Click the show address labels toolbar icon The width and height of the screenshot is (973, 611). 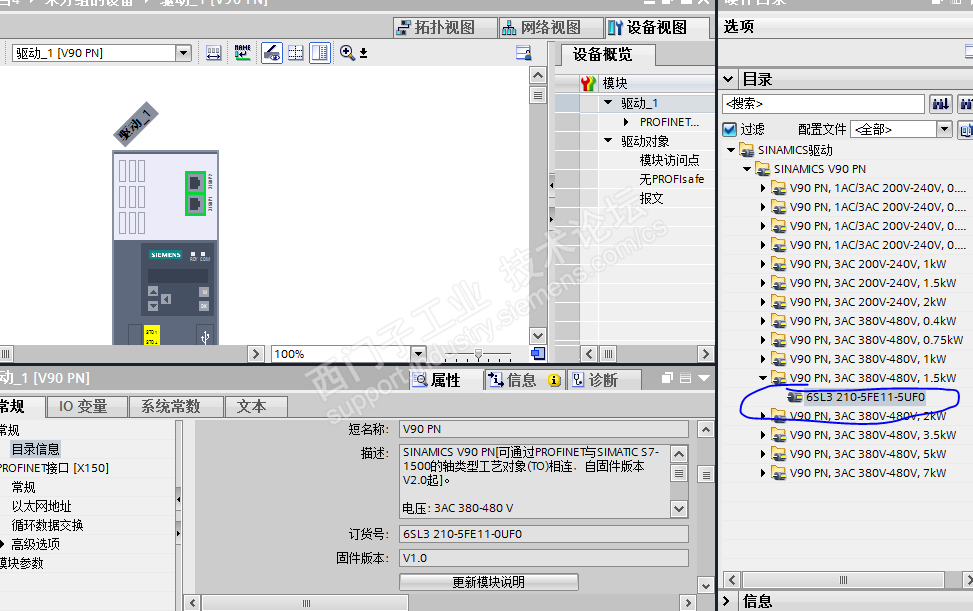[213, 53]
